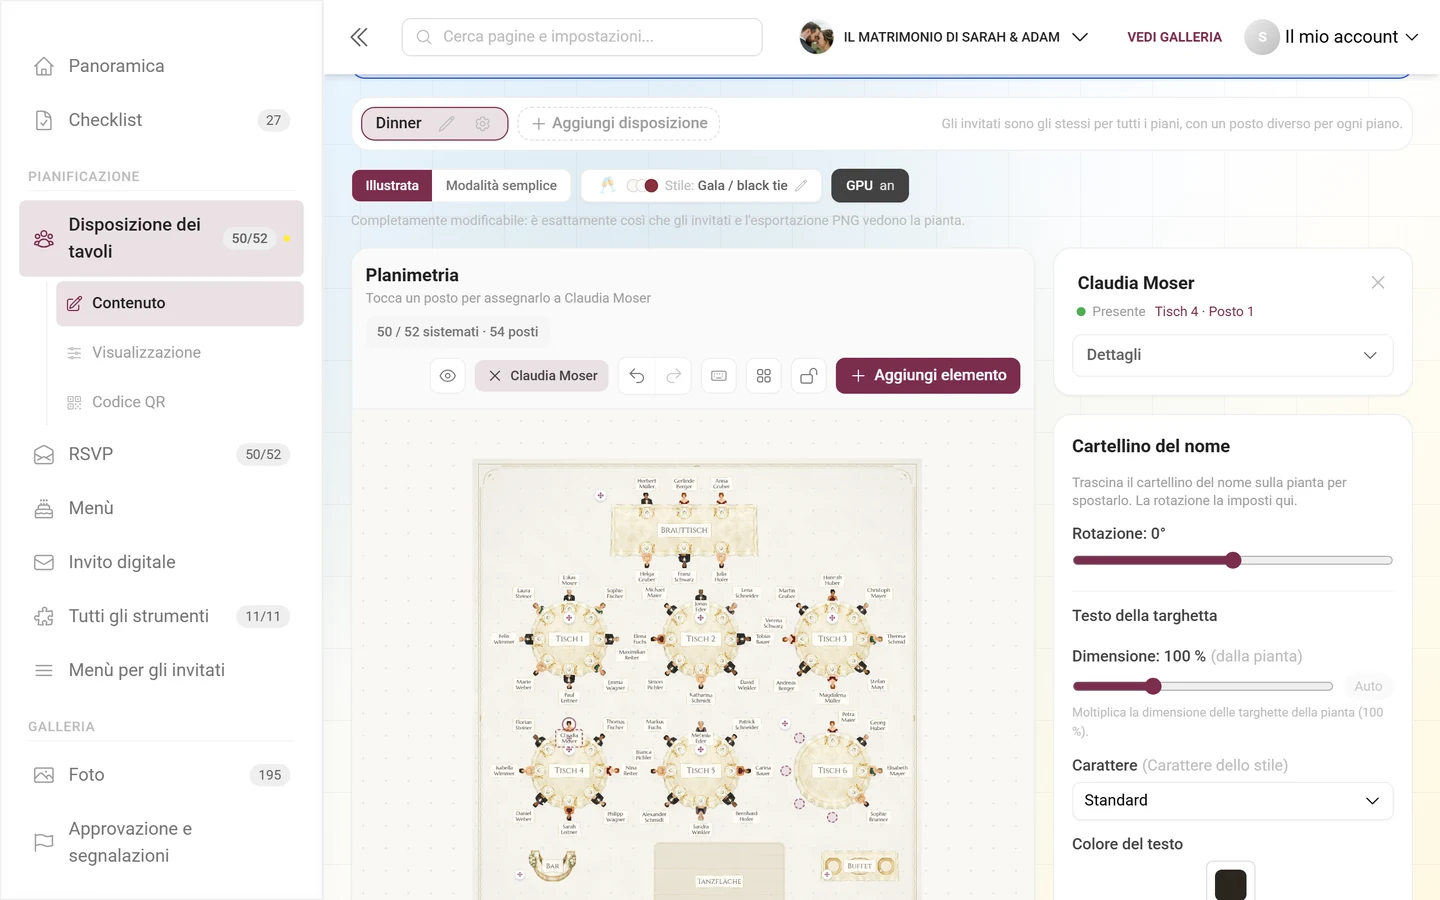Open the keyboard shortcuts icon
The width and height of the screenshot is (1440, 900).
point(719,376)
